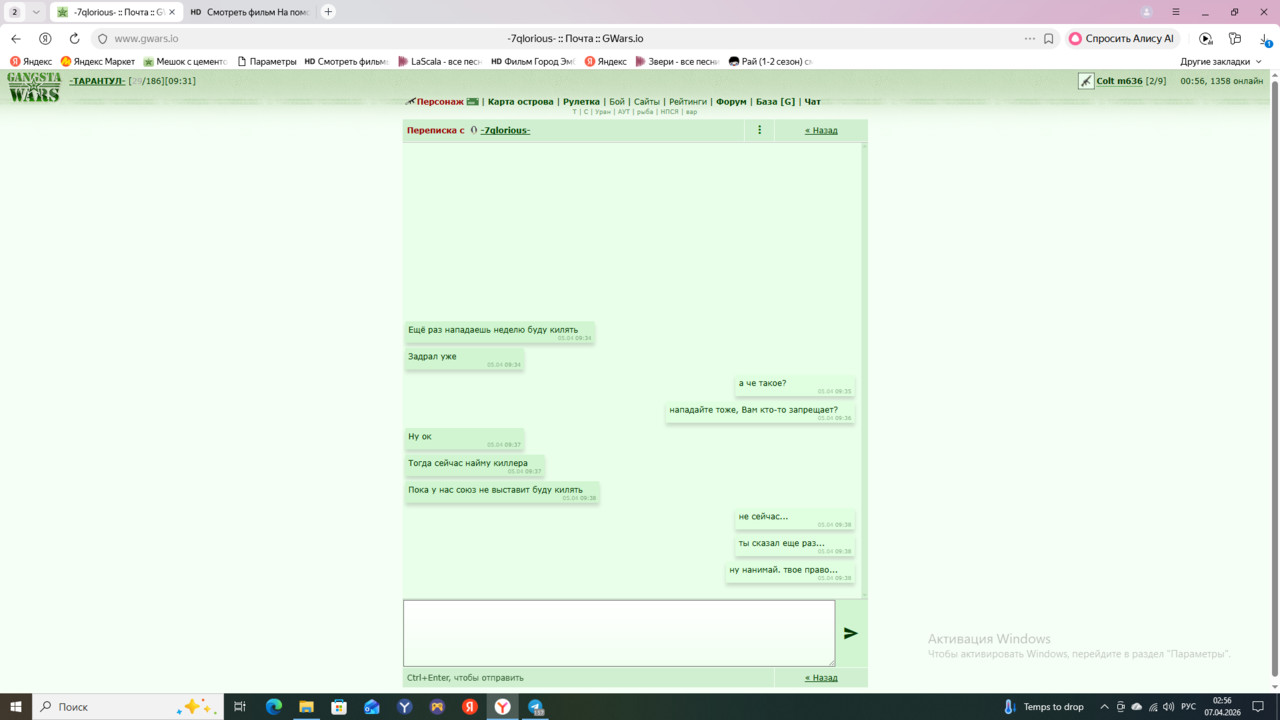Click the Colt m636 weapon icon
Image resolution: width=1280 pixels, height=720 pixels.
tap(1086, 81)
